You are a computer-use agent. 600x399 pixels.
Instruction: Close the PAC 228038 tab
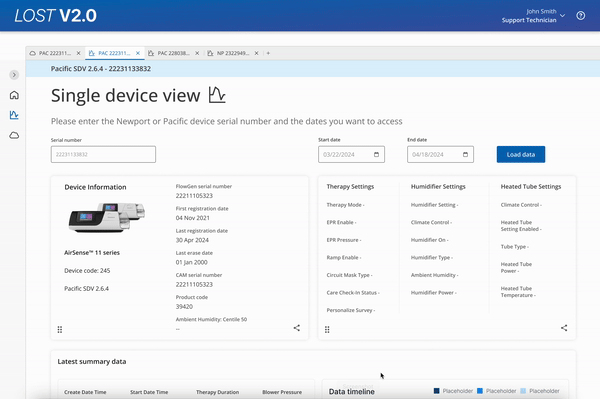(x=197, y=53)
